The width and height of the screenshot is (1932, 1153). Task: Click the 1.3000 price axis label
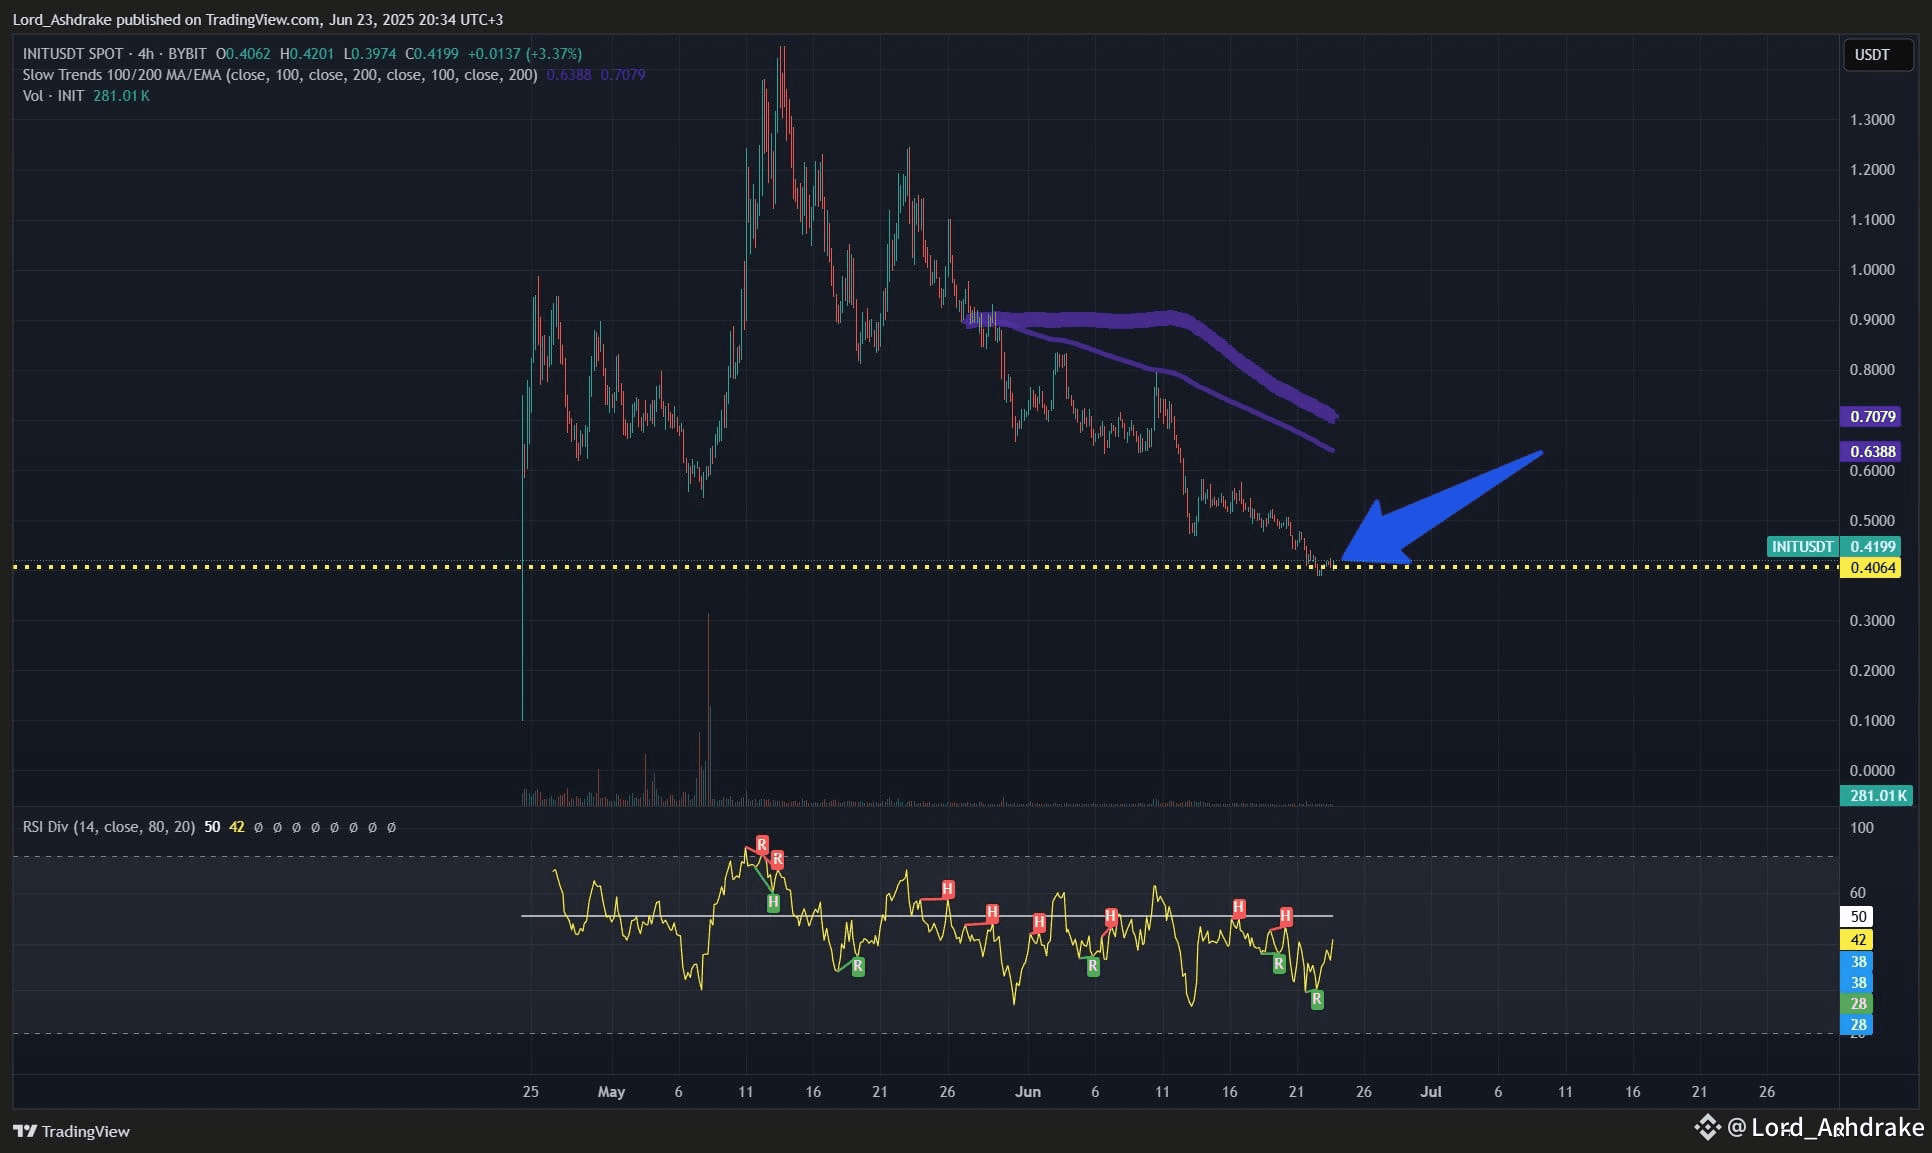(1872, 120)
